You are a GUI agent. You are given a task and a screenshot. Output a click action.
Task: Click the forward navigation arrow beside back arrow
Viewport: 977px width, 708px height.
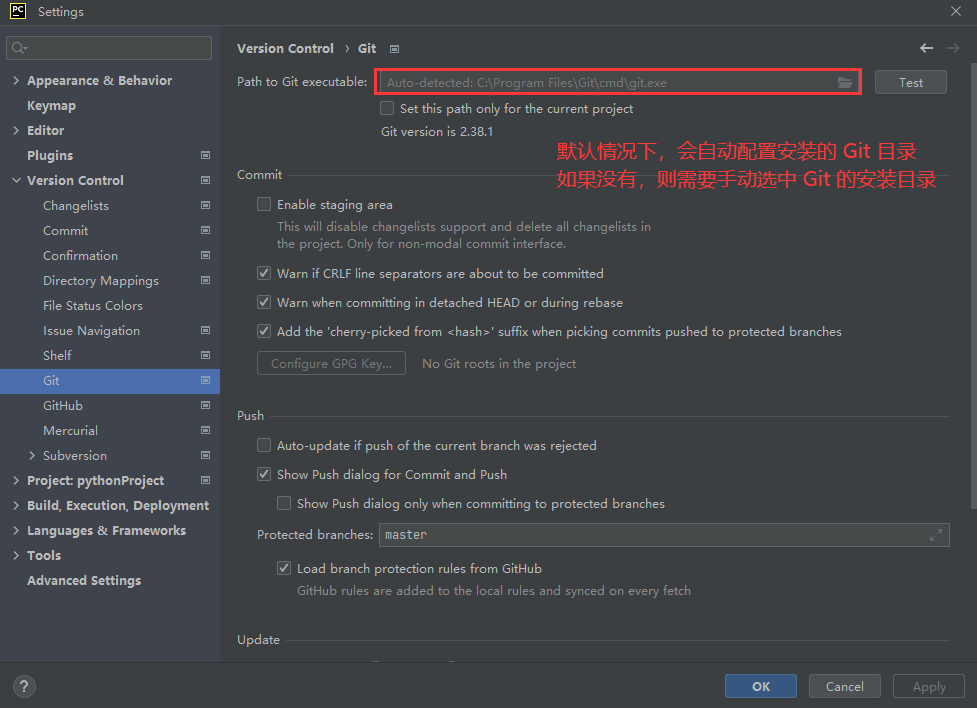(x=950, y=48)
